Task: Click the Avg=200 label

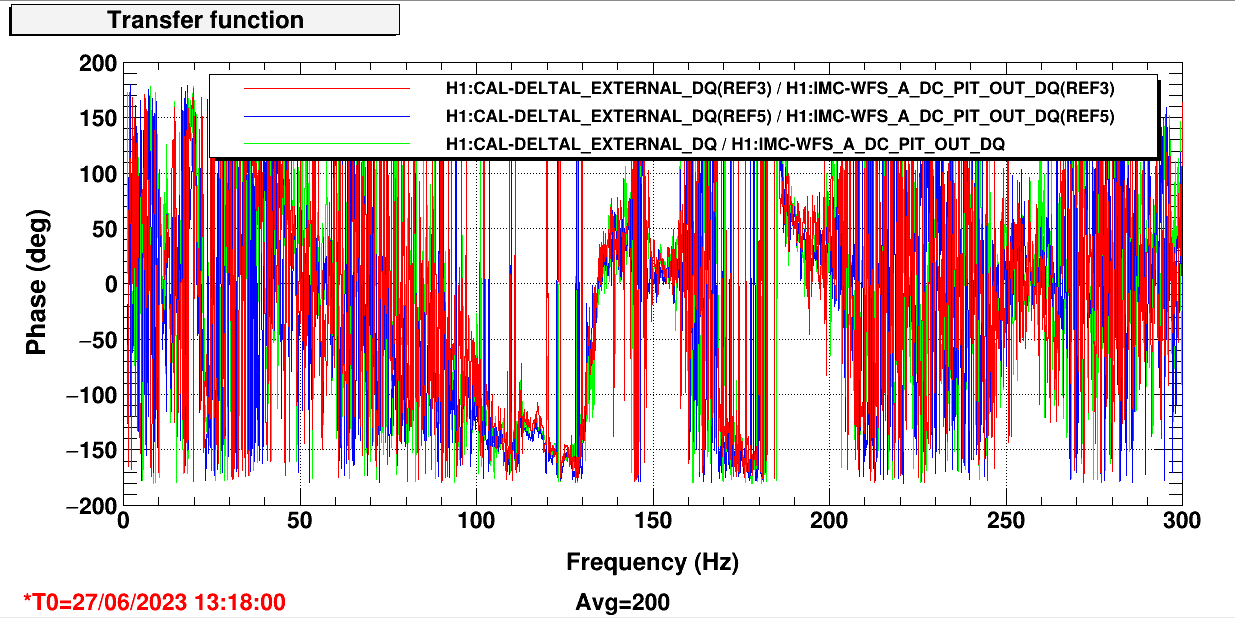Action: (x=622, y=602)
